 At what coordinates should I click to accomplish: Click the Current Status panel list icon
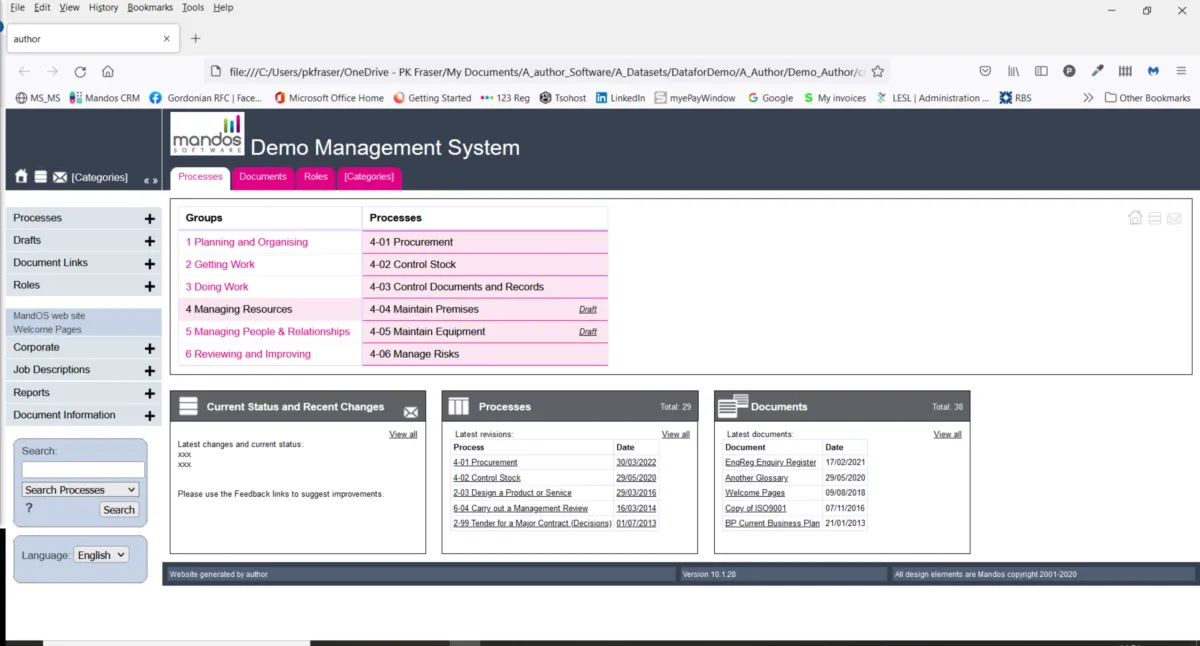(x=188, y=406)
